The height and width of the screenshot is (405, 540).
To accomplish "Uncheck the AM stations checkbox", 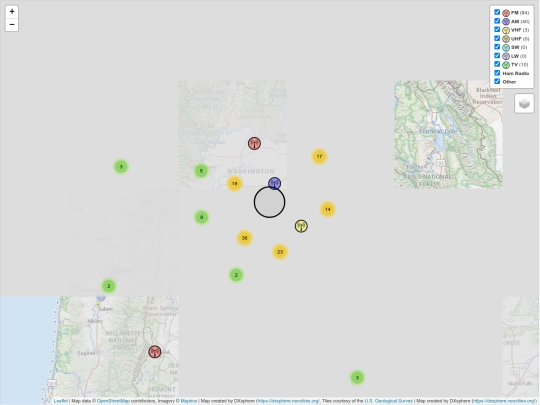I will [497, 21].
